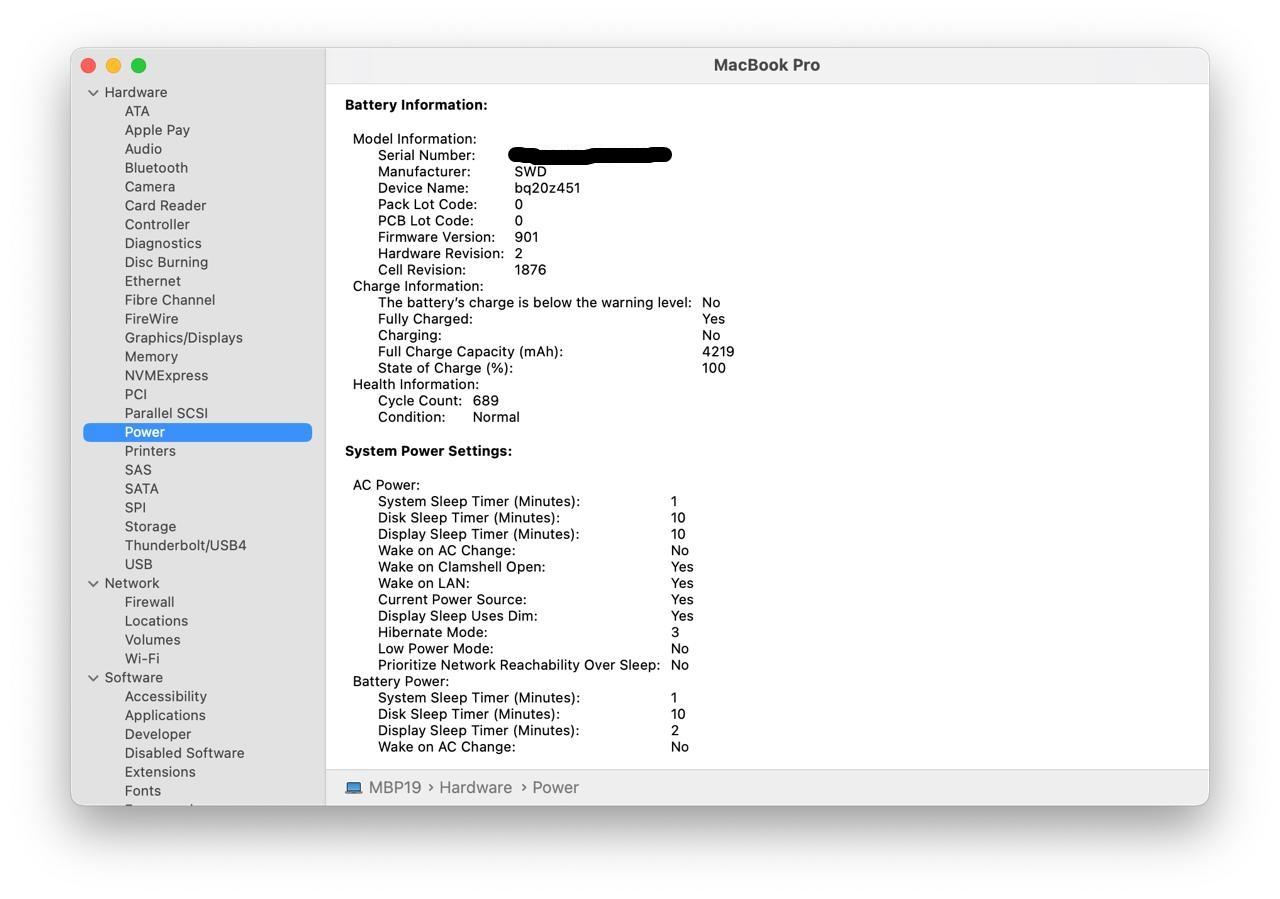
Task: Collapse the Network section chevron
Action: click(93, 584)
